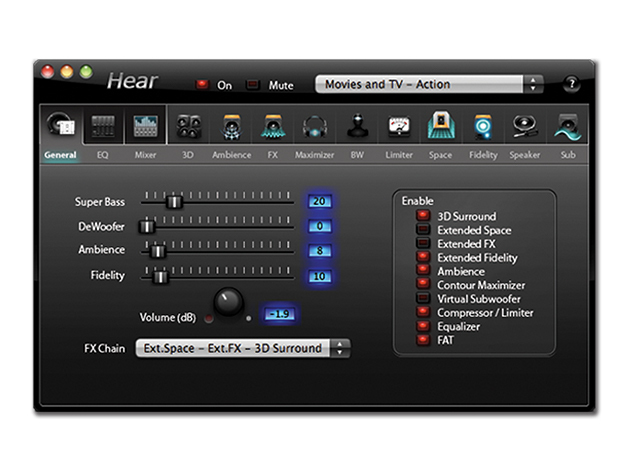This screenshot has width=630, height=473.
Task: Switch to the 3D tab label
Action: (188, 155)
